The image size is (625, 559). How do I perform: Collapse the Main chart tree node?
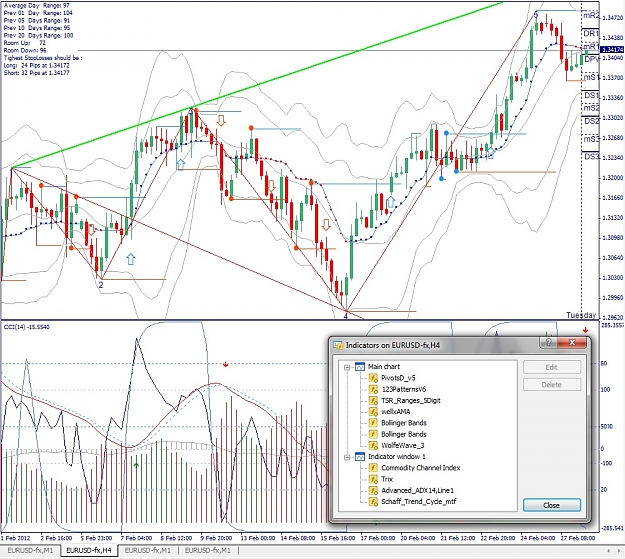coord(347,367)
